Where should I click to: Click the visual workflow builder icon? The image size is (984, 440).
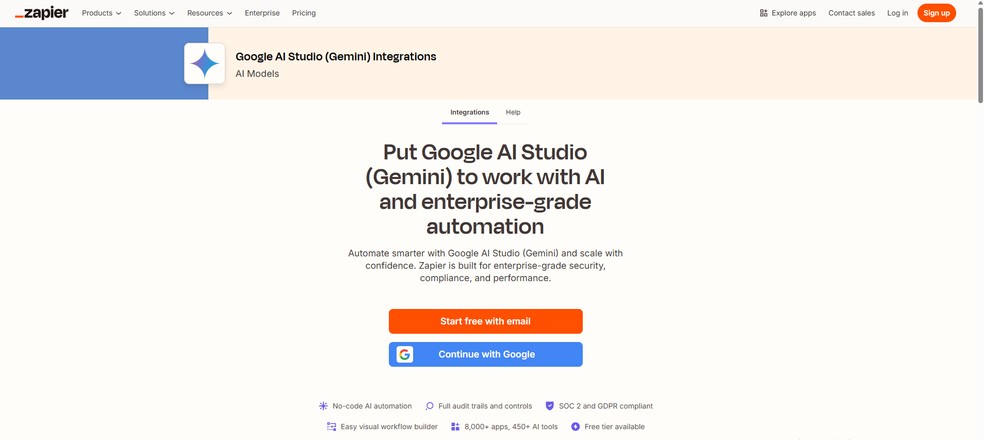(331, 427)
